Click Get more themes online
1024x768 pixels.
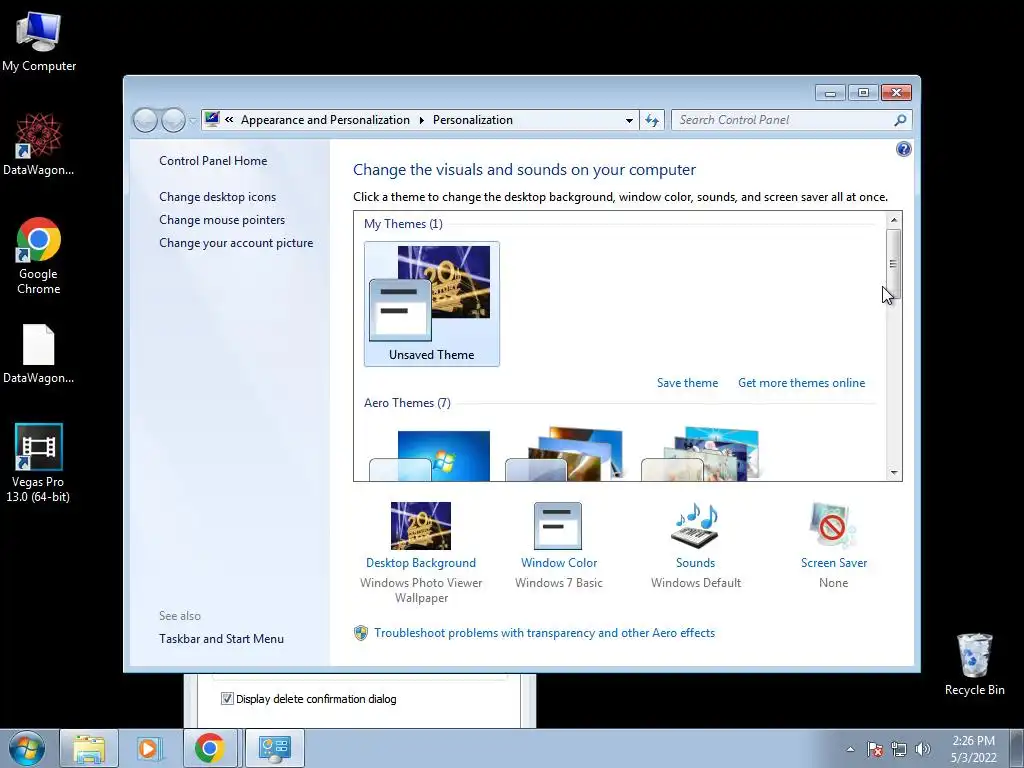pyautogui.click(x=801, y=383)
